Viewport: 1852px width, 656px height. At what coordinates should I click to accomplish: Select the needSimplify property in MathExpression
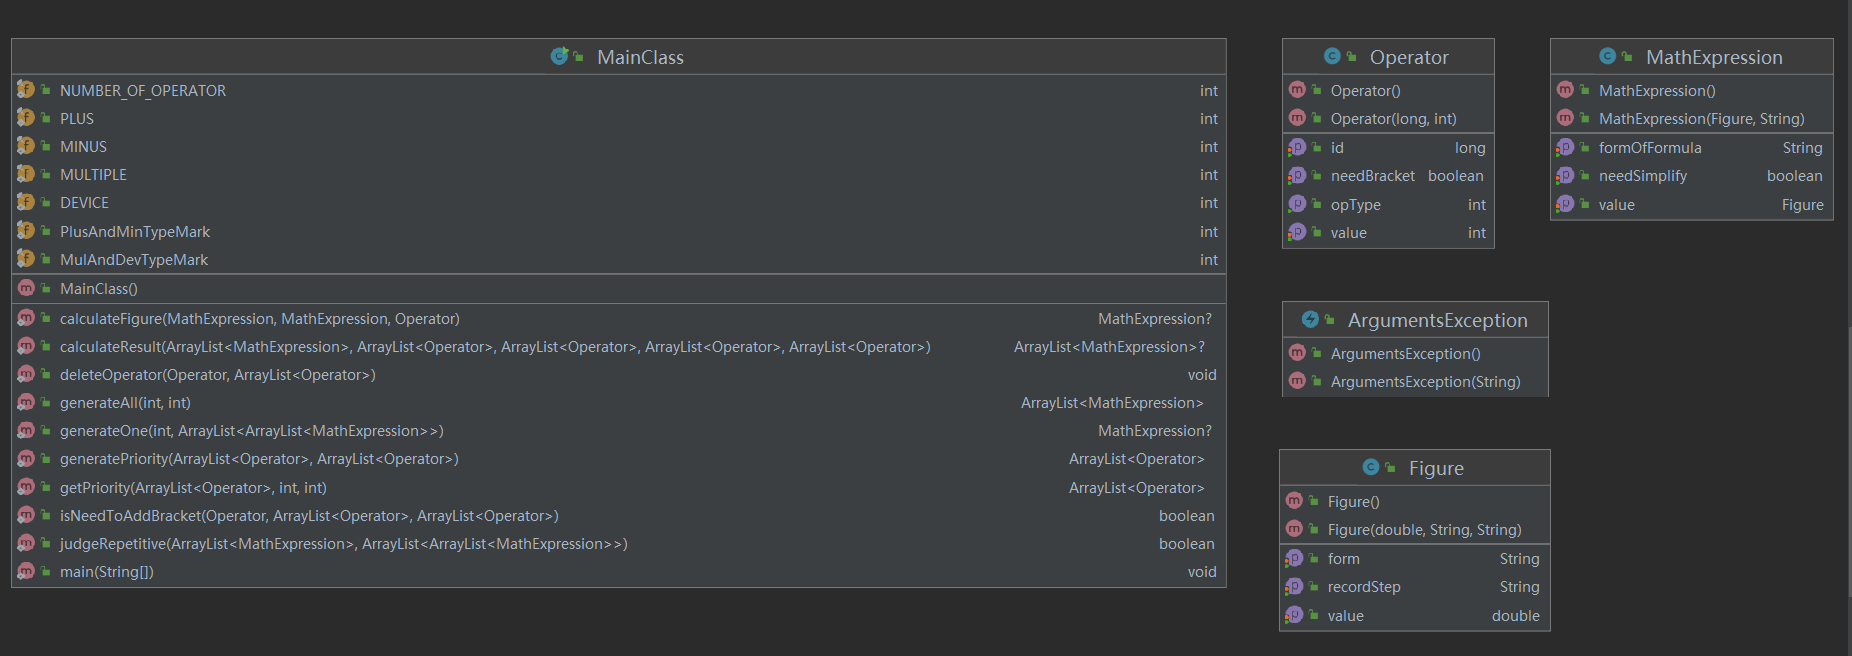[x=1642, y=175]
